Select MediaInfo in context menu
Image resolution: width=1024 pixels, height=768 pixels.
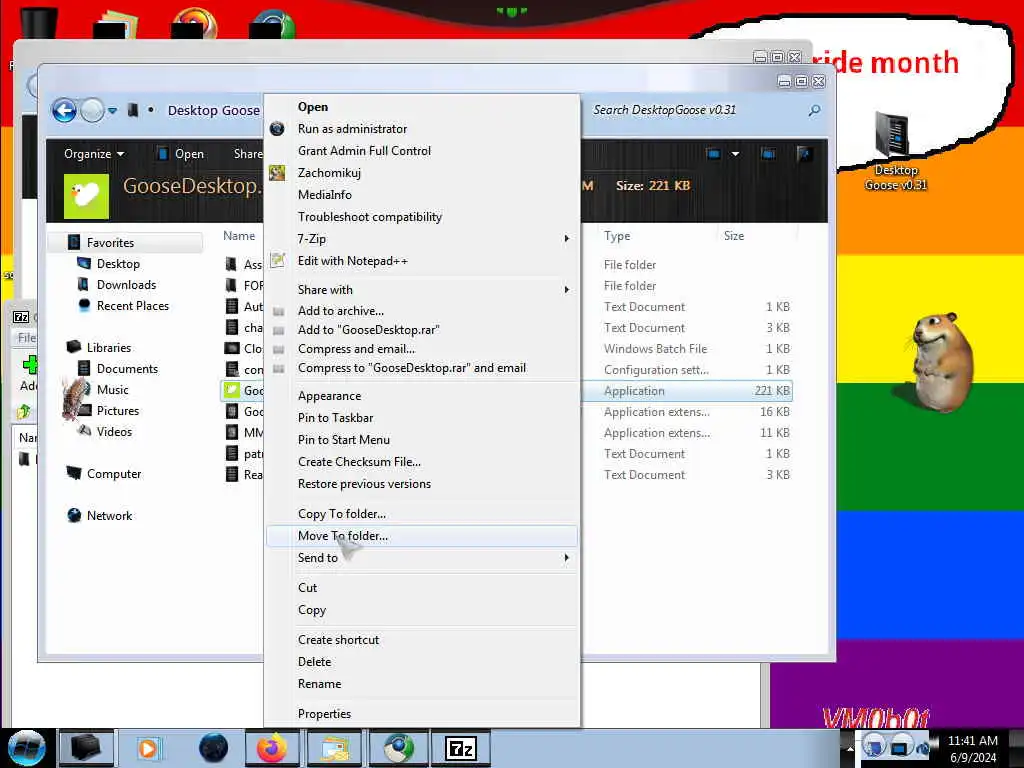coord(421,195)
